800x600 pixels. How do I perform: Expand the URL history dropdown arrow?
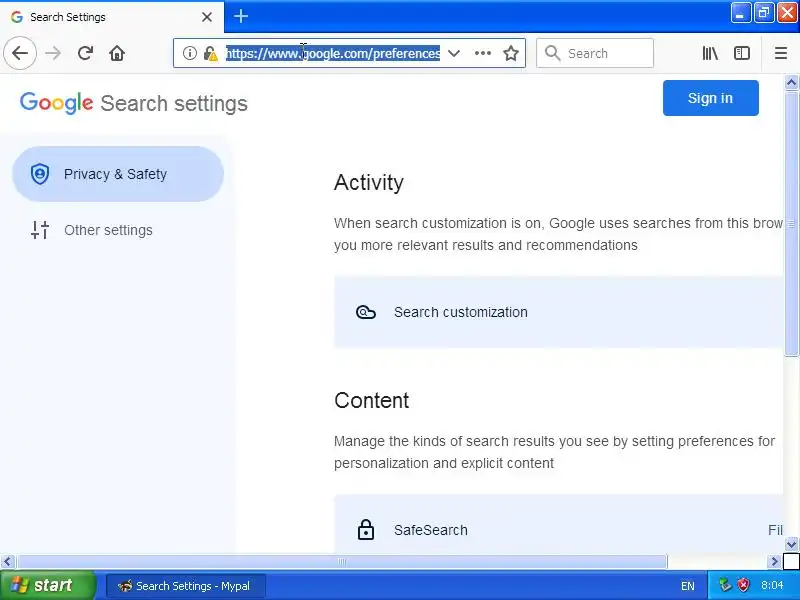454,53
